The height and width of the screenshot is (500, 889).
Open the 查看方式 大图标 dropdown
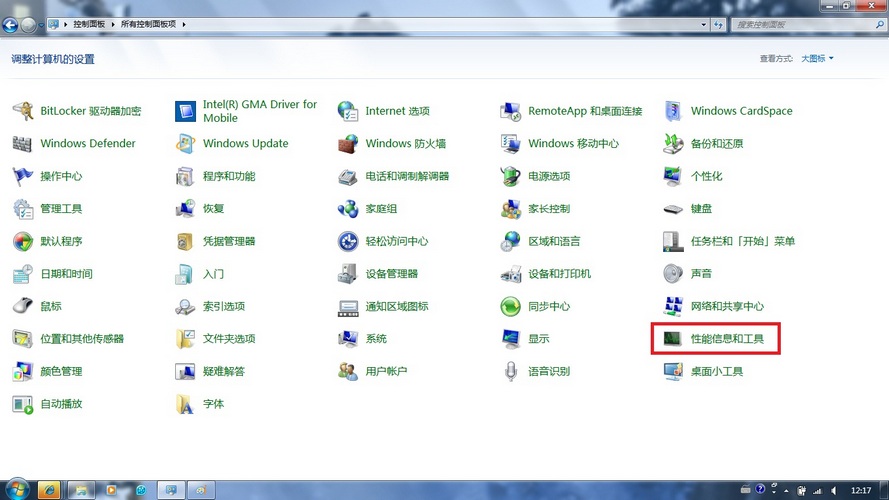tap(817, 58)
